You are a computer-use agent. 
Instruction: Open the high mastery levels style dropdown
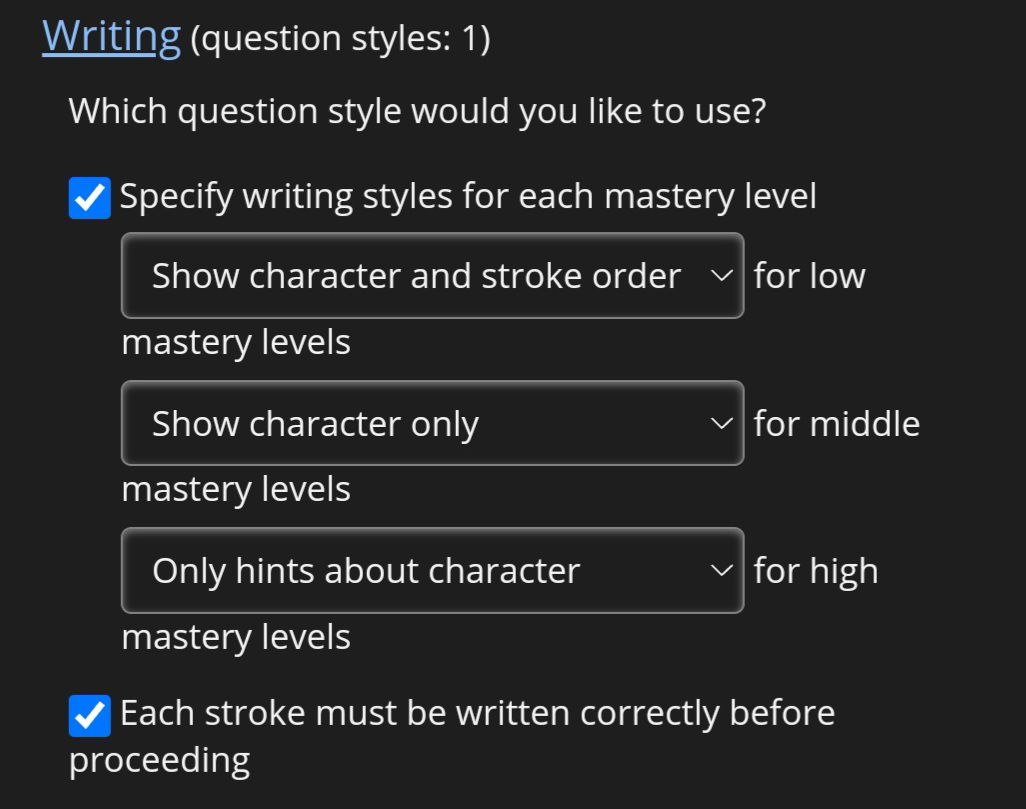point(432,570)
